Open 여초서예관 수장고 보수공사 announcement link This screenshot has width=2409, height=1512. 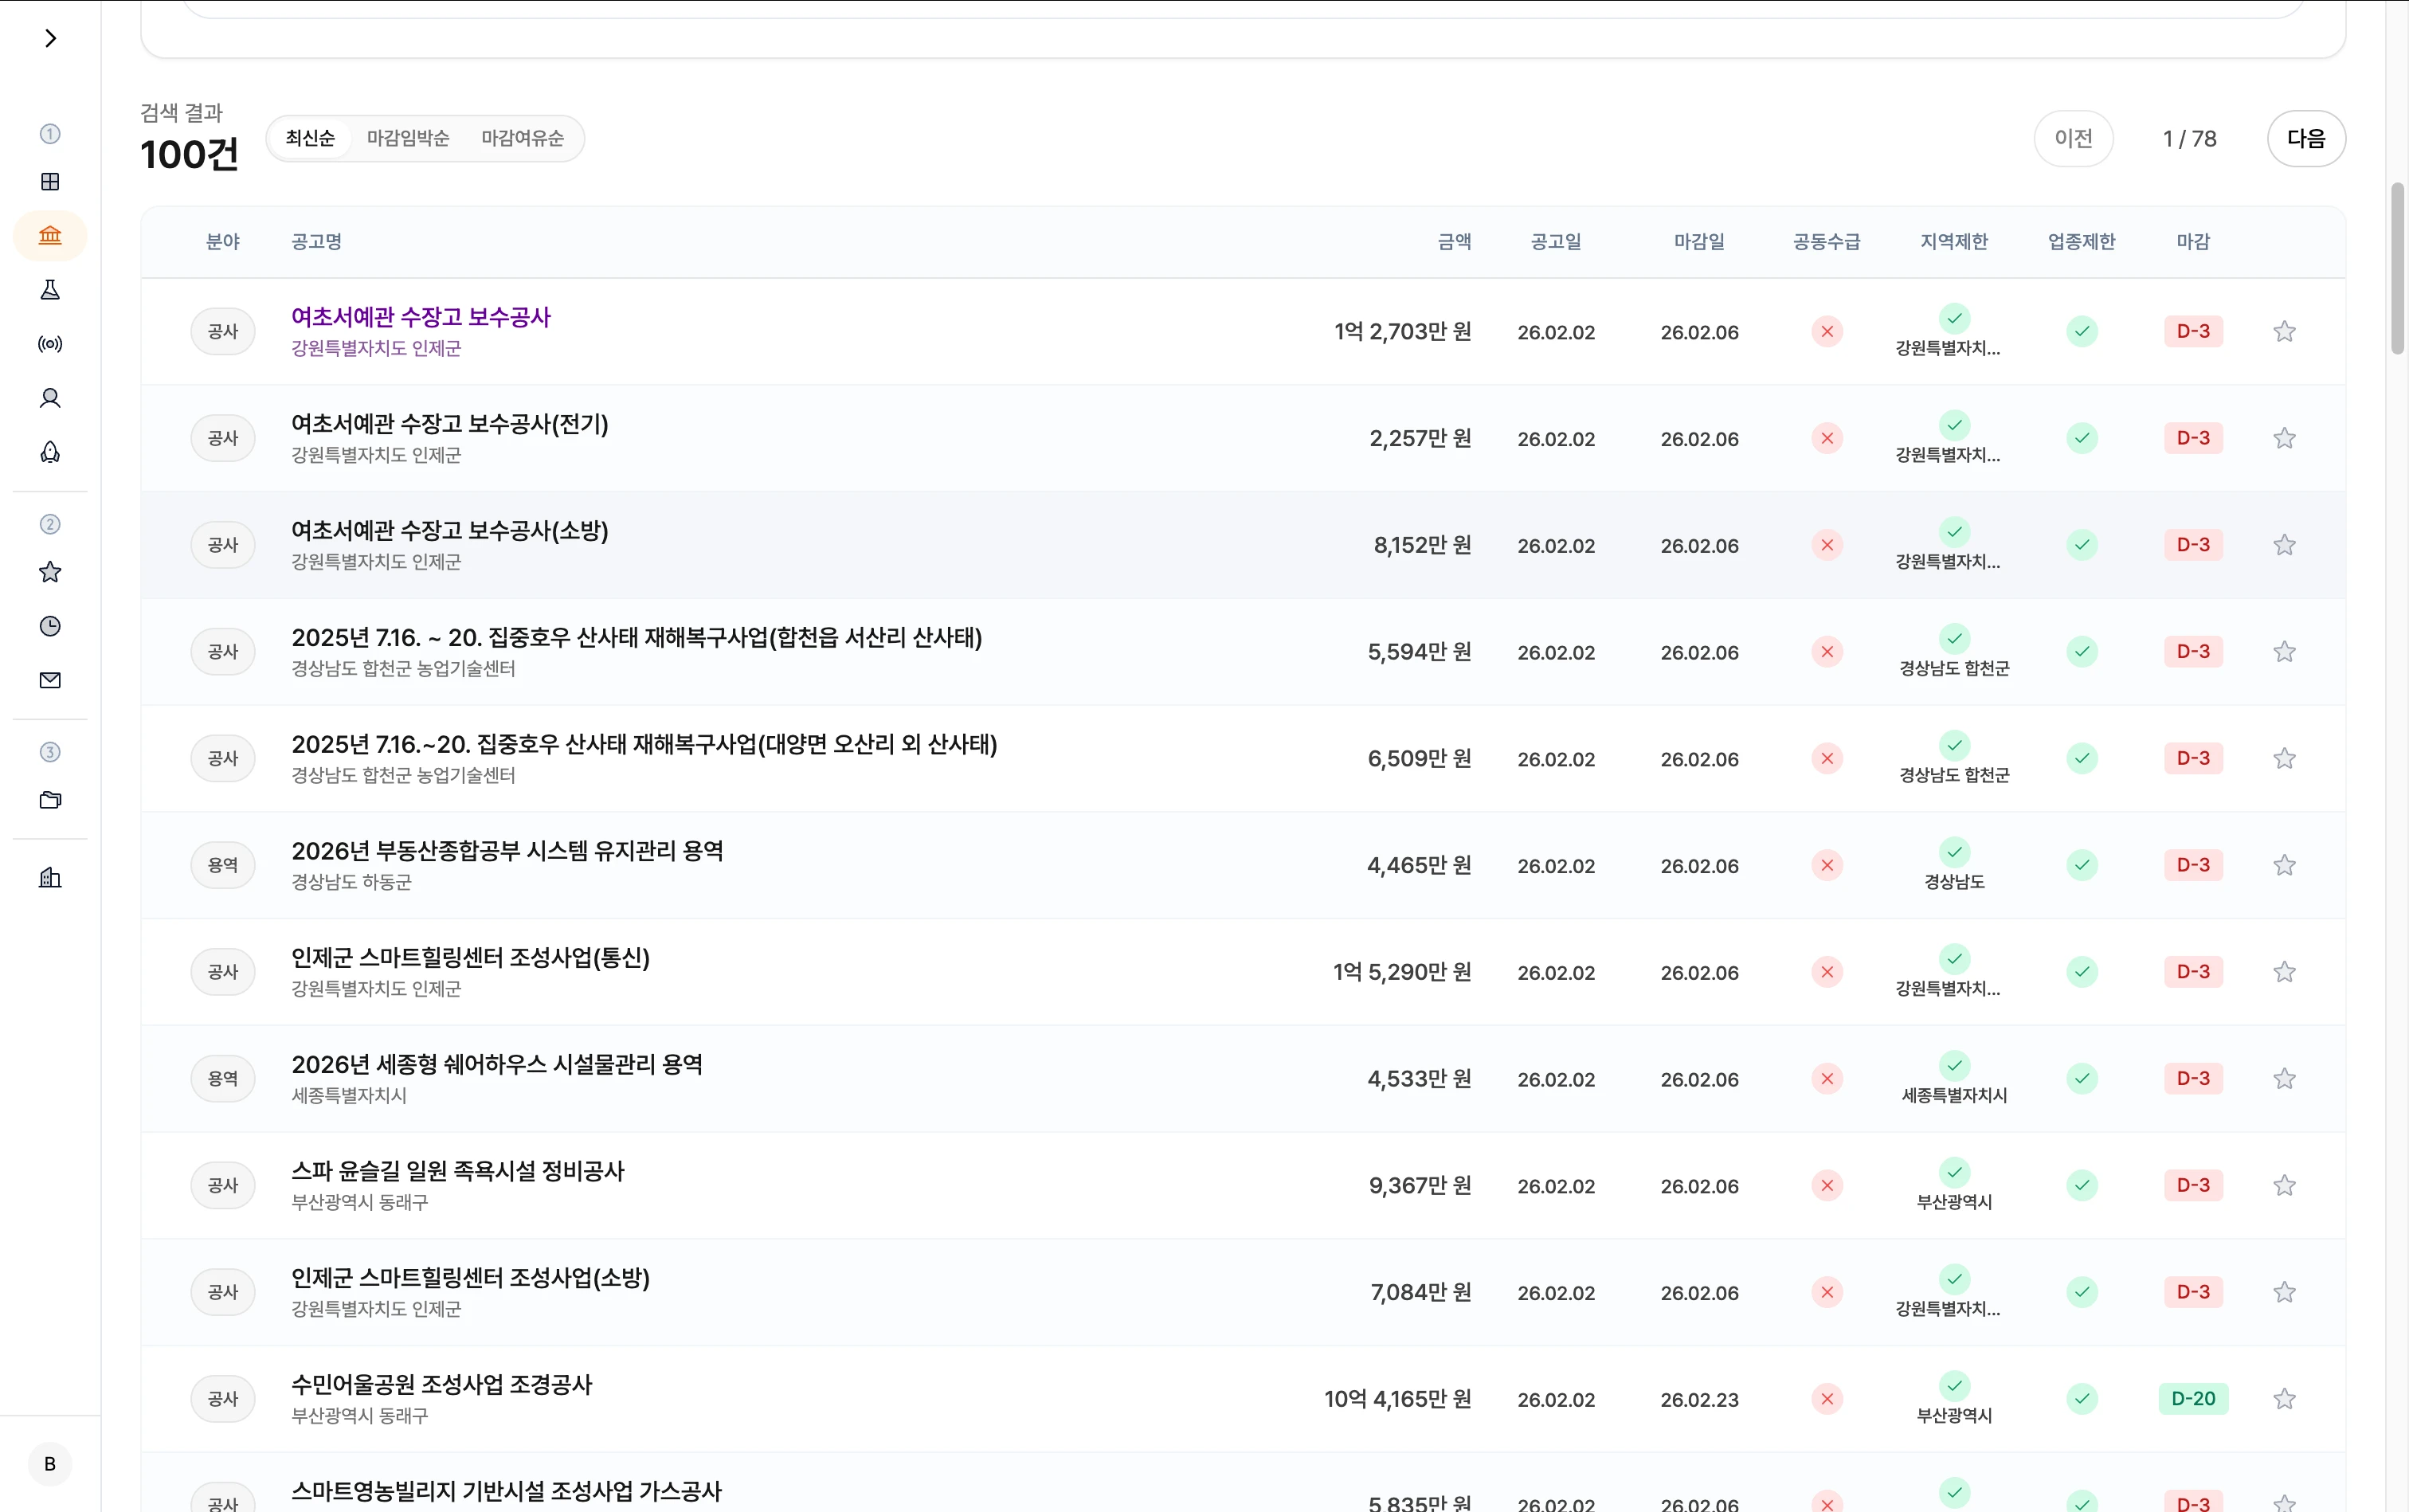pyautogui.click(x=420, y=317)
